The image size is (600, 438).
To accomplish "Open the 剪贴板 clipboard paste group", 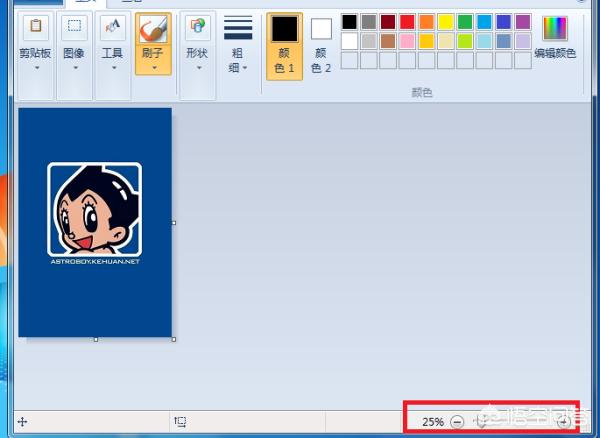I will pos(35,55).
